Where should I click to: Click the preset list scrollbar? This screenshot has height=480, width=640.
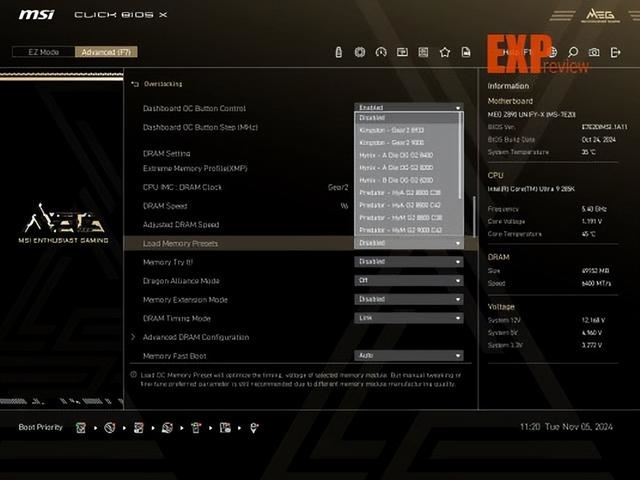(475, 210)
